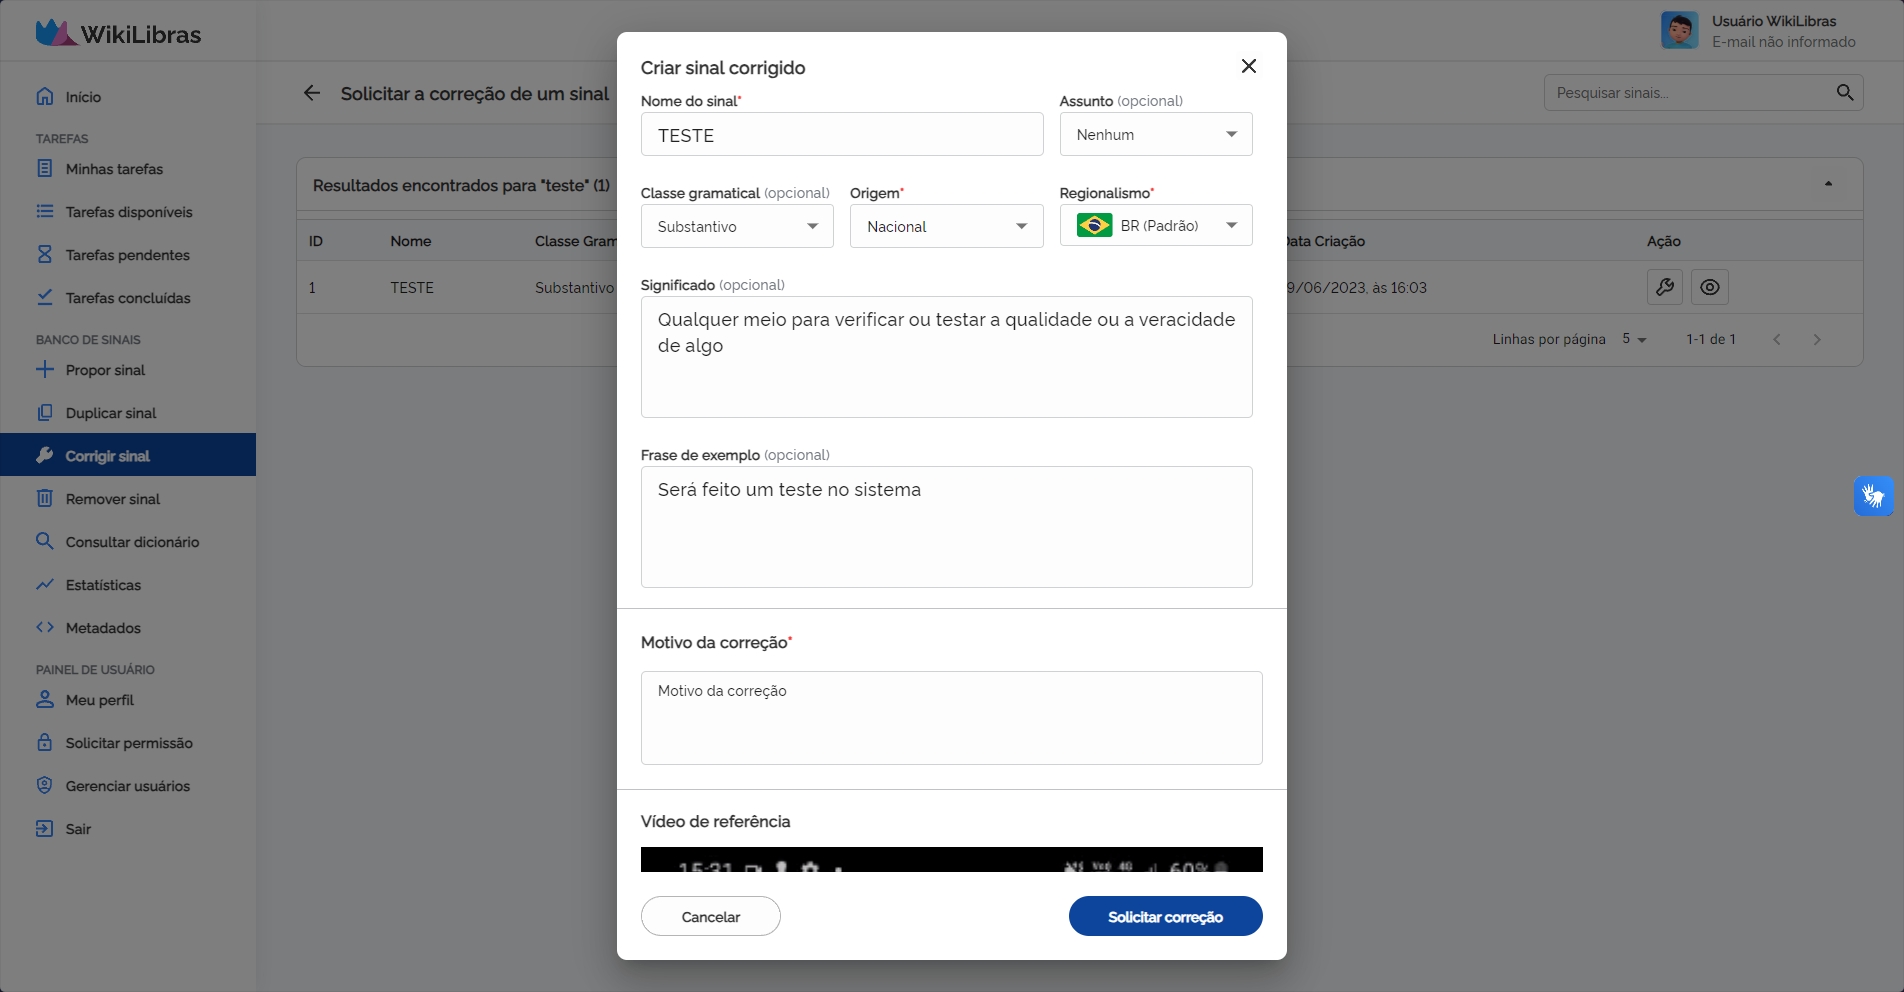
Task: Open the Assunto dropdown
Action: (x=1155, y=134)
